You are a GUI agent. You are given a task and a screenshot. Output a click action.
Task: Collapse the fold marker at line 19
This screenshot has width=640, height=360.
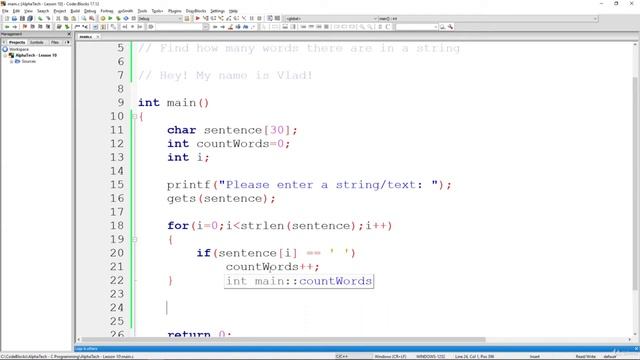point(134,239)
